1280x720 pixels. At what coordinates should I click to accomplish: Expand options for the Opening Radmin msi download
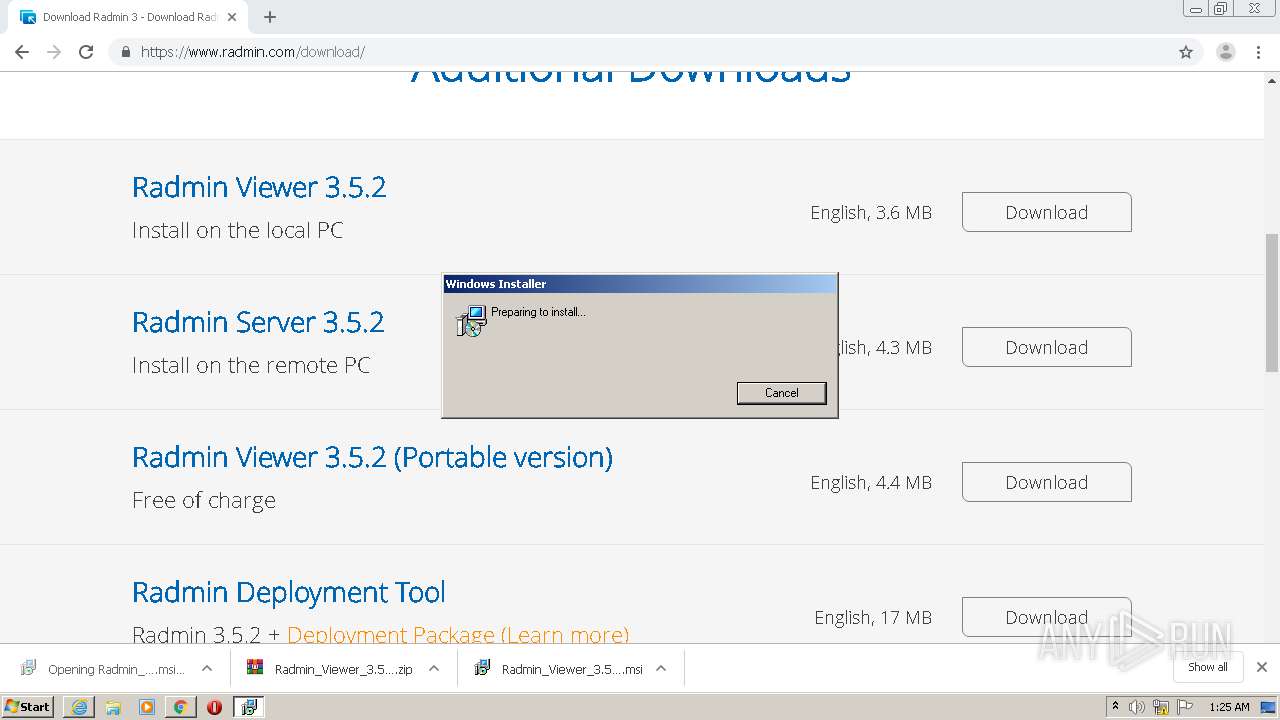tap(207, 669)
